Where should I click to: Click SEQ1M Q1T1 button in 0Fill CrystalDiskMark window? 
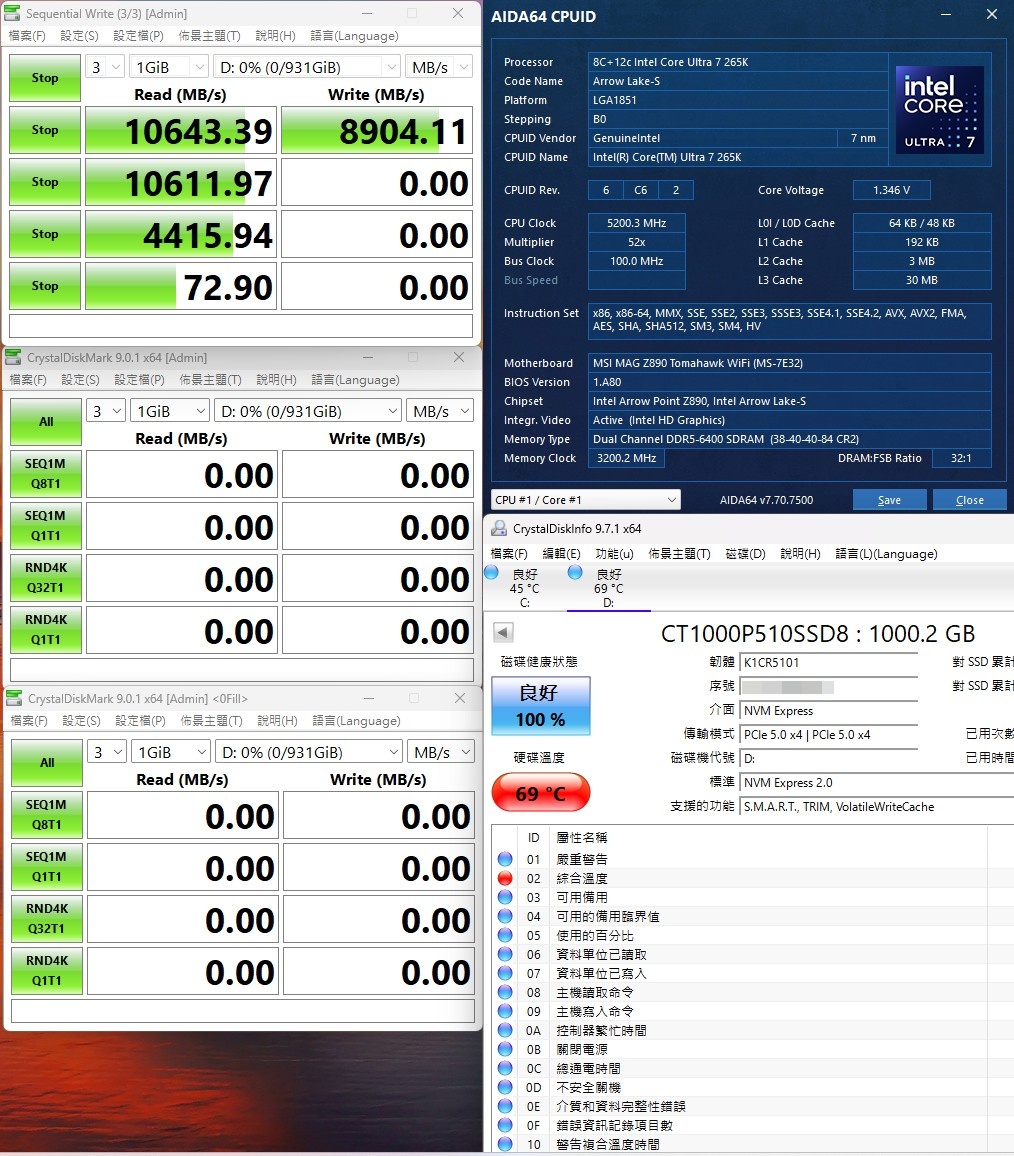(47, 866)
